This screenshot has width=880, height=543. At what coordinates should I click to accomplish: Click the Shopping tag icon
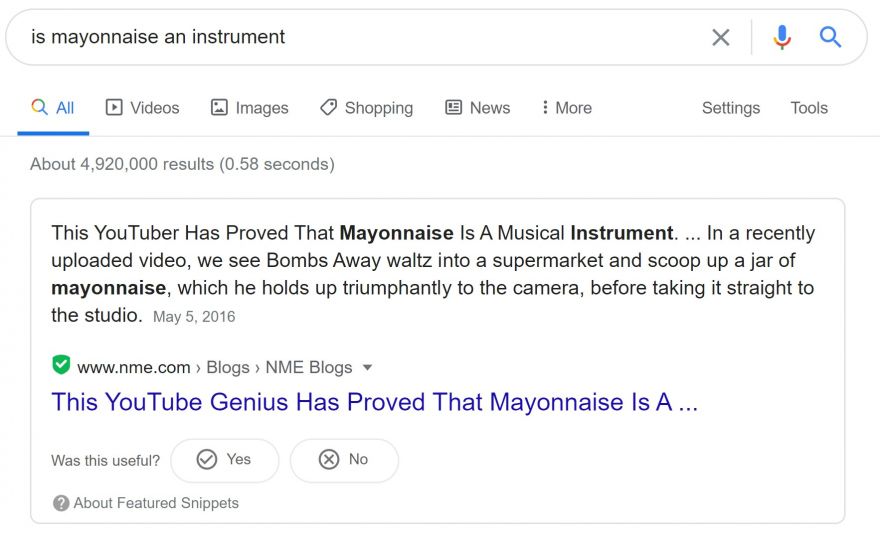(328, 107)
